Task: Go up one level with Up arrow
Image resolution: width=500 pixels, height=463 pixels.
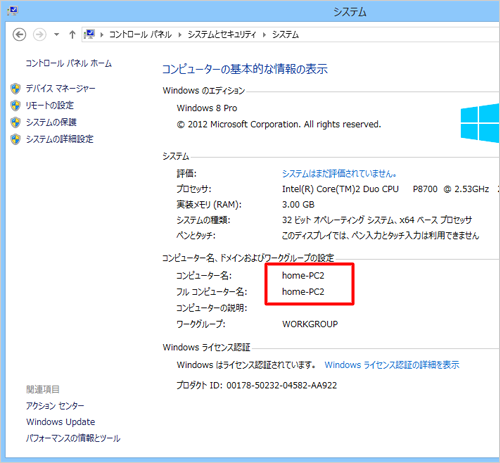Action: [x=72, y=34]
